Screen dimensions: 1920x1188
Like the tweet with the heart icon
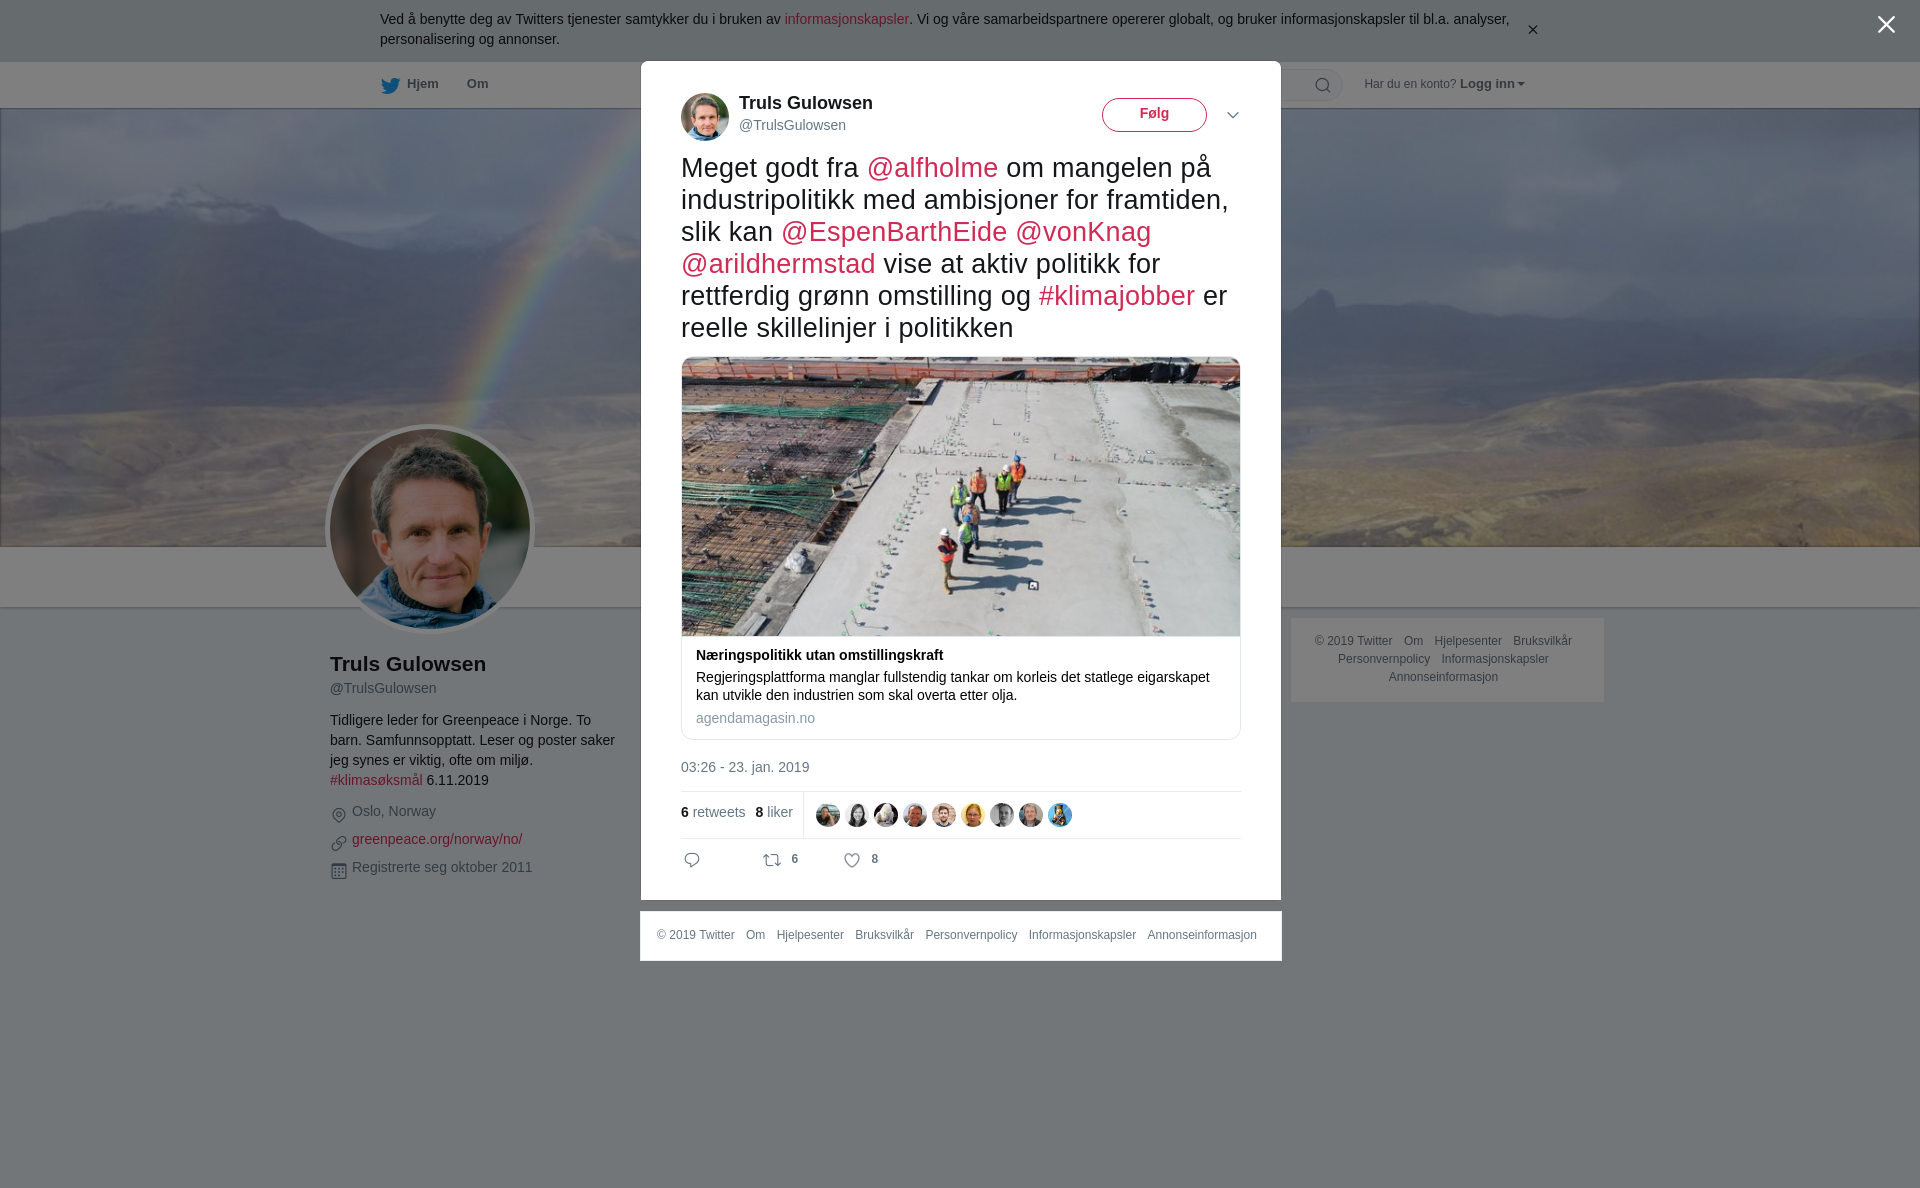[852, 860]
